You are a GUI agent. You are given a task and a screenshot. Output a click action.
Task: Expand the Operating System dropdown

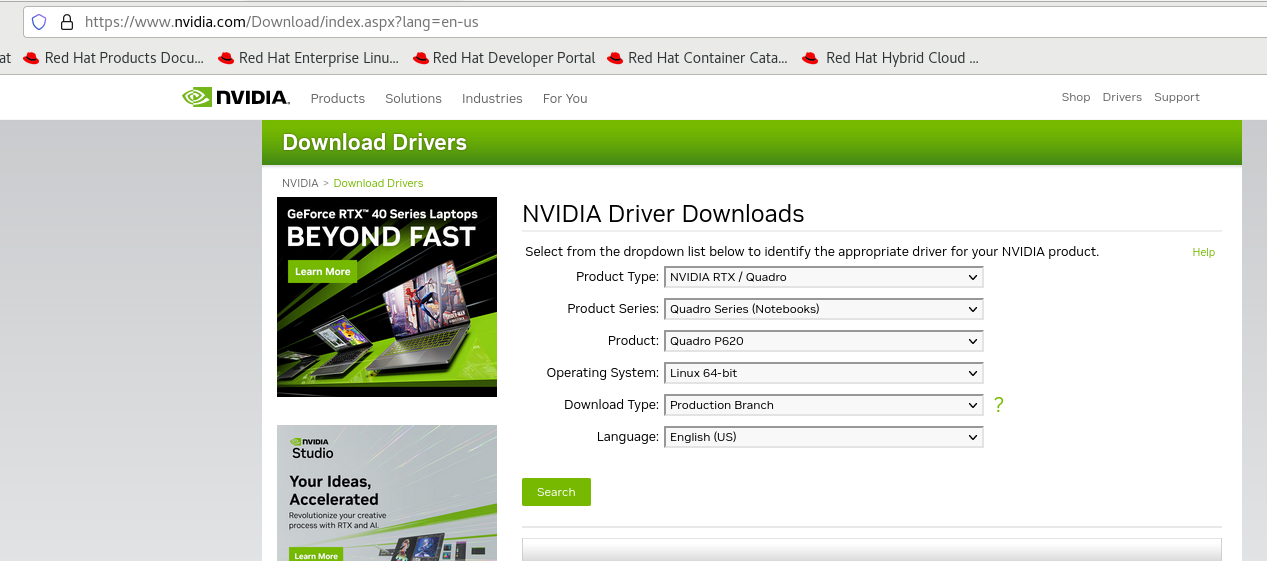coord(824,373)
